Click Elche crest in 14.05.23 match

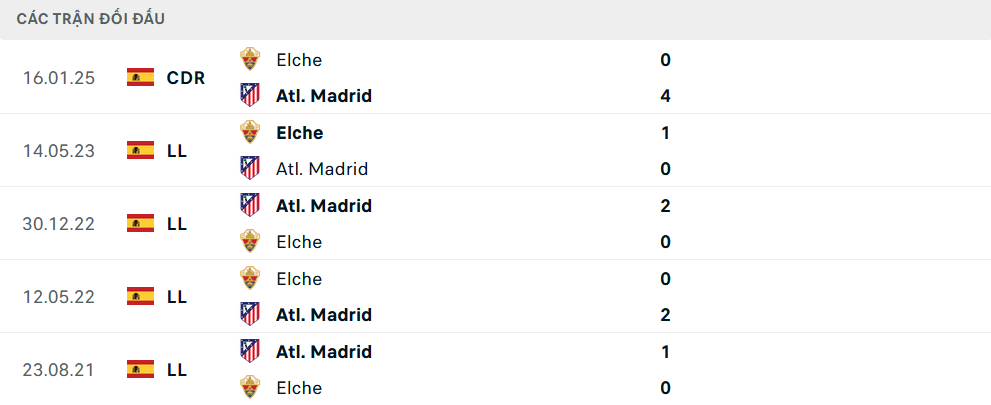click(x=250, y=133)
